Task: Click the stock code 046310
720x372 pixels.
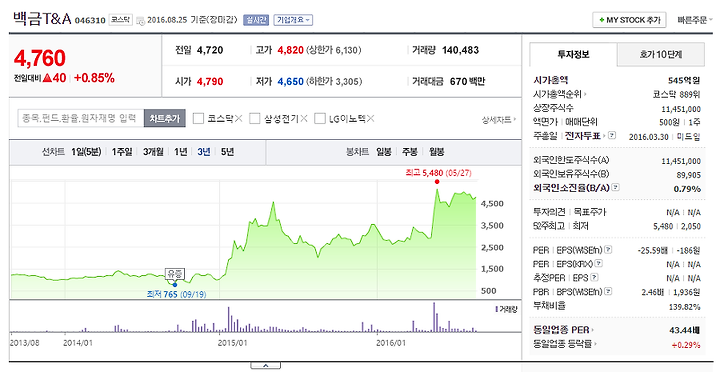Action: tap(90, 20)
